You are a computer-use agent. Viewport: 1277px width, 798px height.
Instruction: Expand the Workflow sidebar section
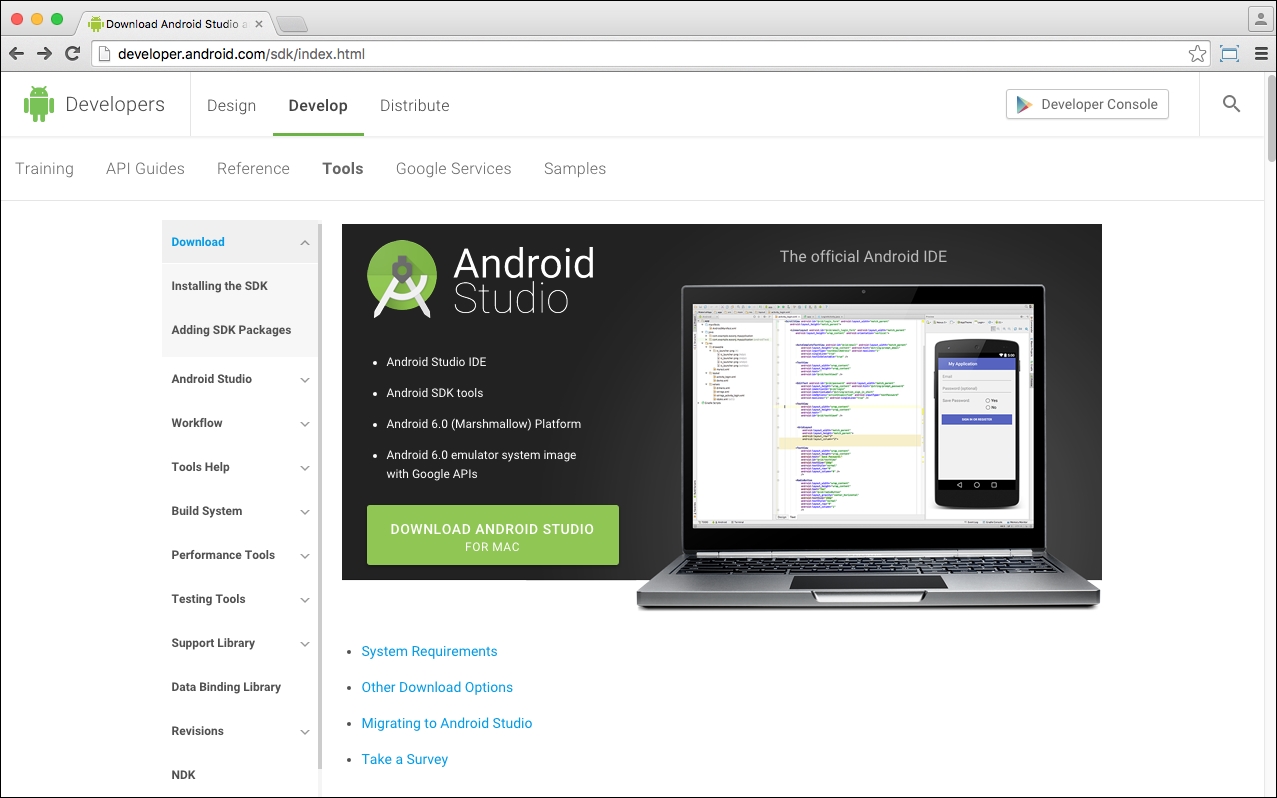pyautogui.click(x=305, y=424)
